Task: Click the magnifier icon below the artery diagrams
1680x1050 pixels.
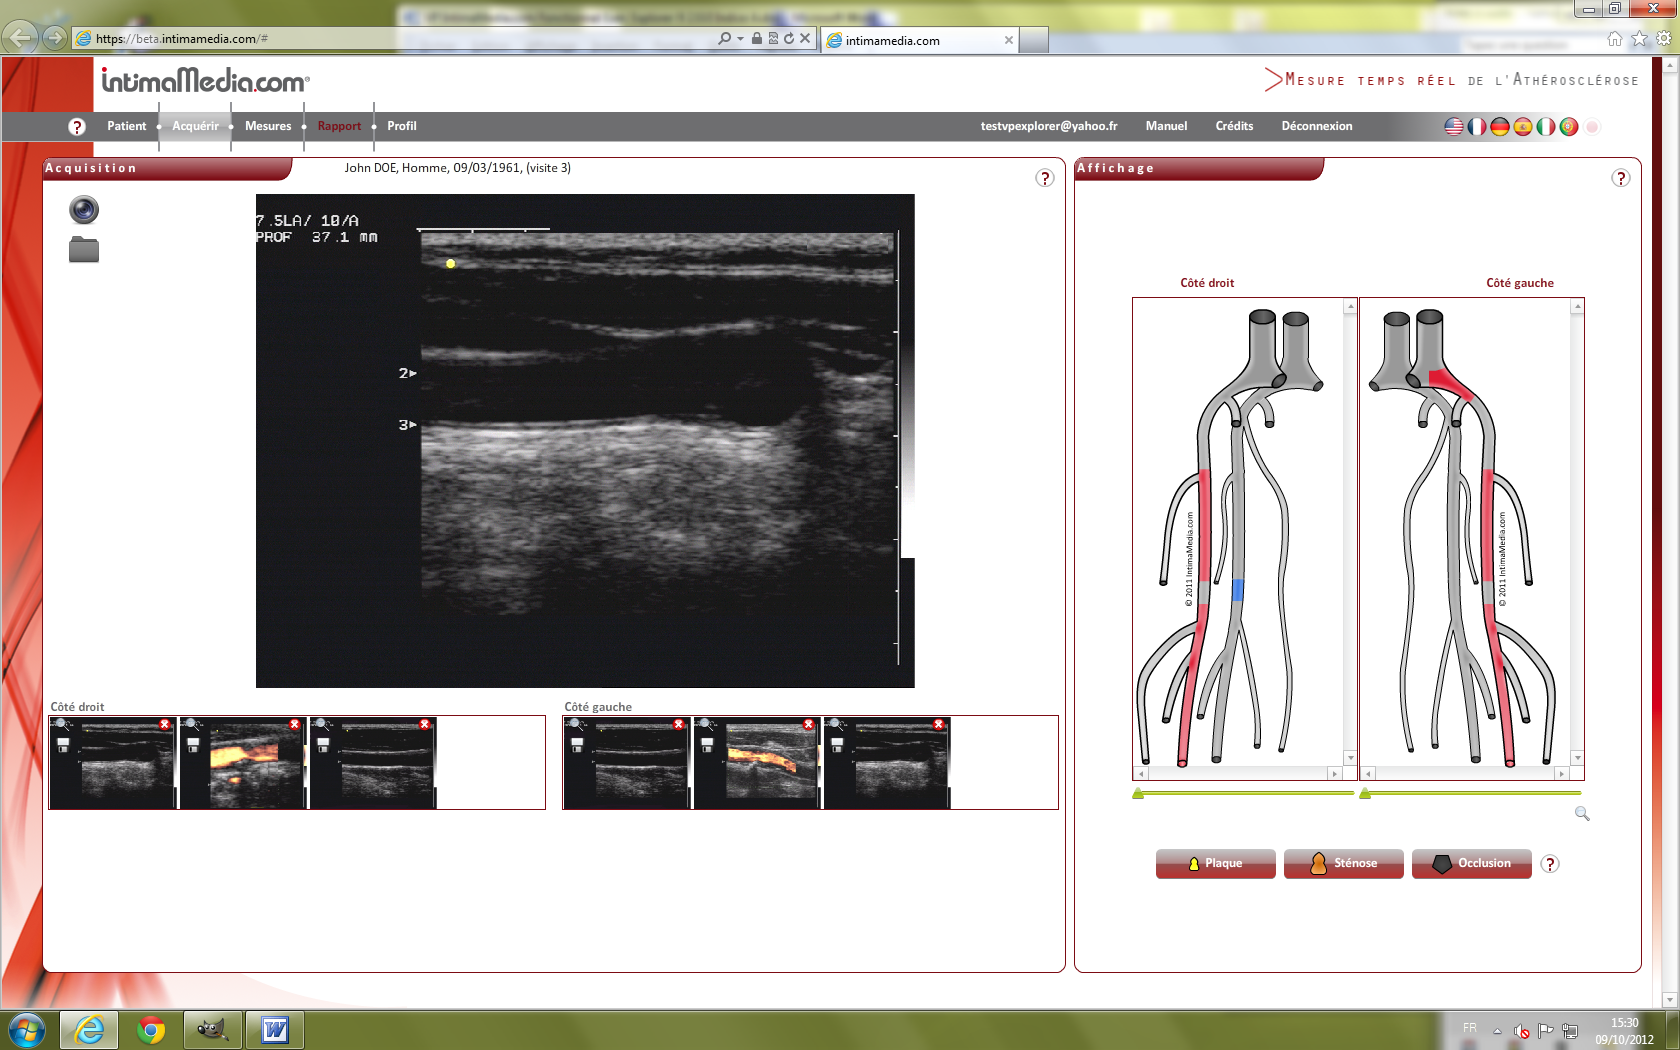Action: coord(1582,814)
